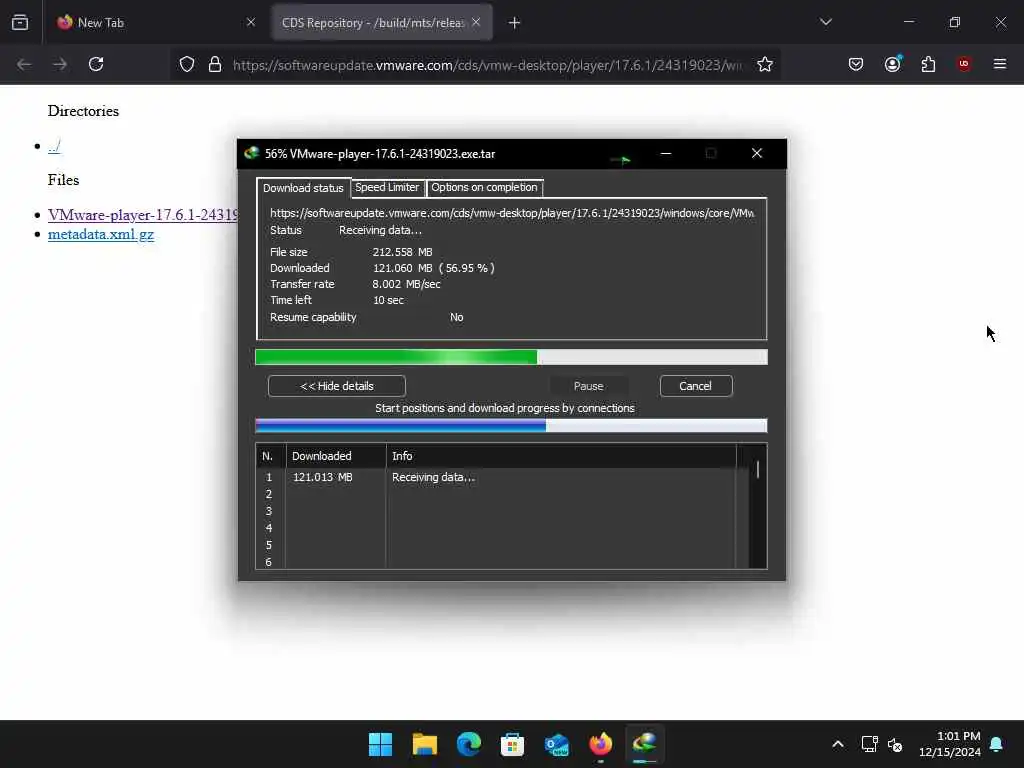Bookmark this page with star icon
This screenshot has width=1024, height=768.
pyautogui.click(x=765, y=64)
